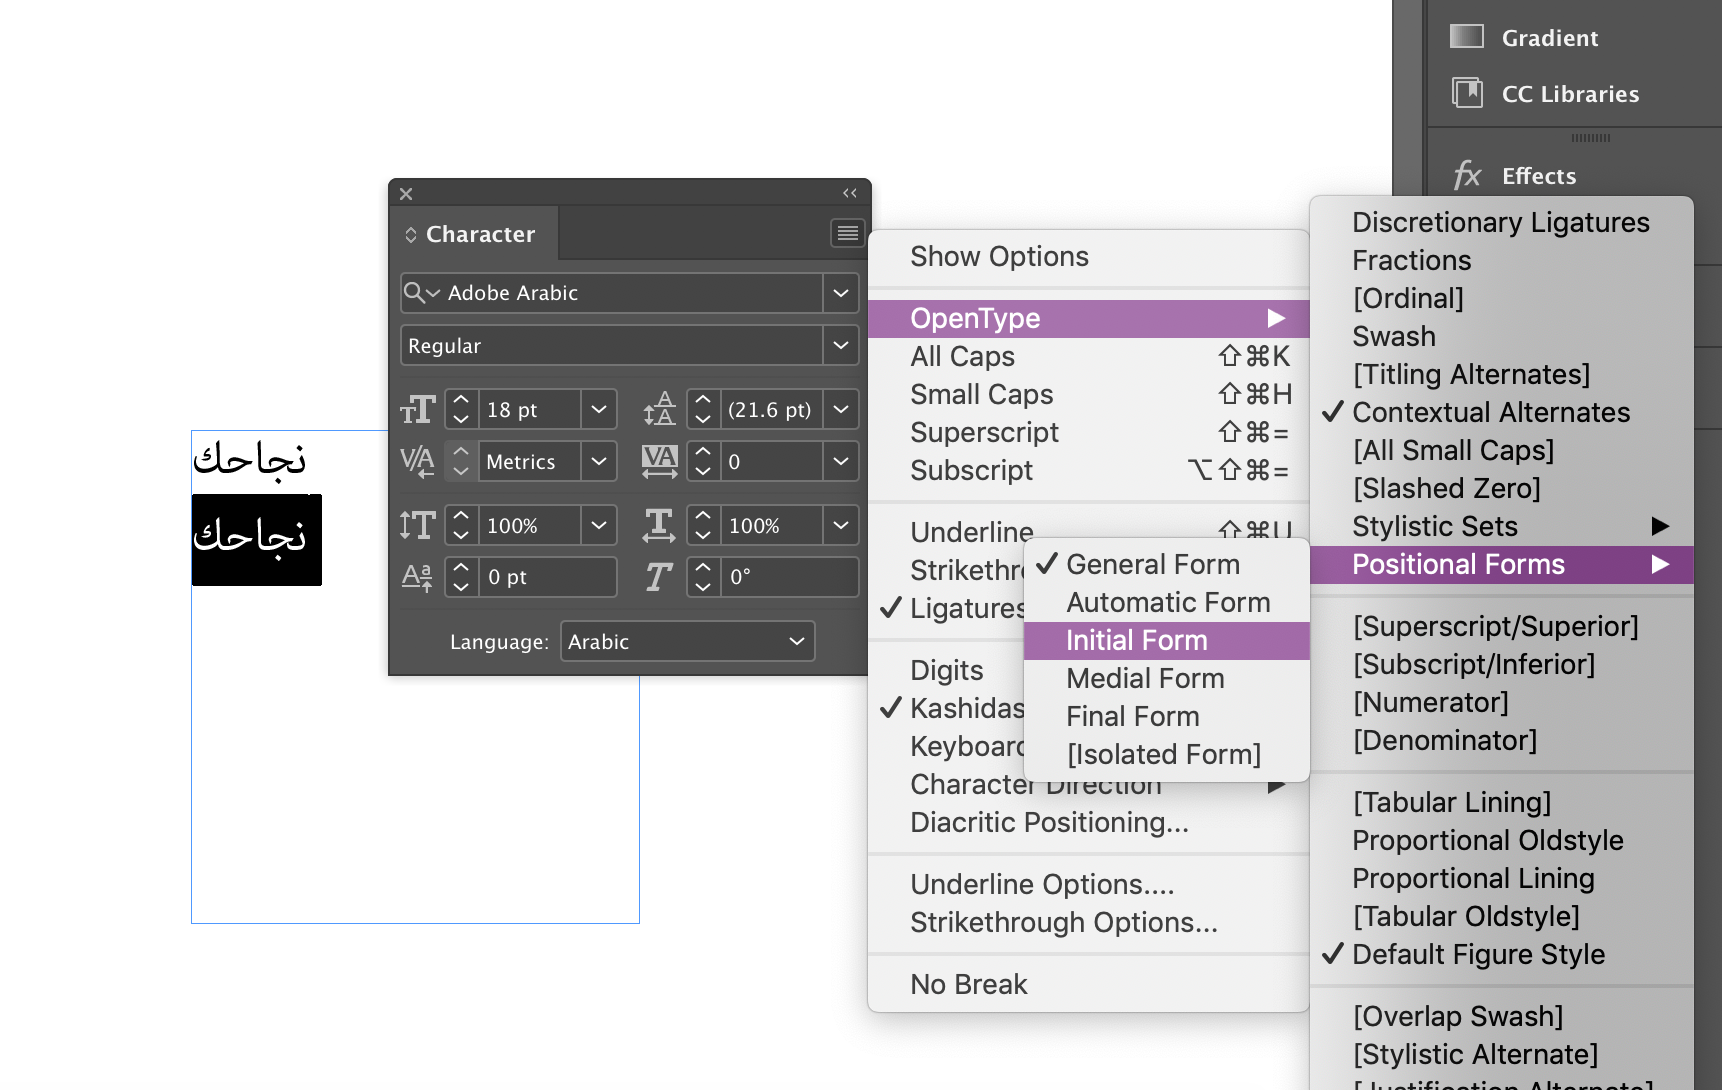Click Show Options in panel menu
Image resolution: width=1722 pixels, height=1090 pixels.
click(x=999, y=257)
